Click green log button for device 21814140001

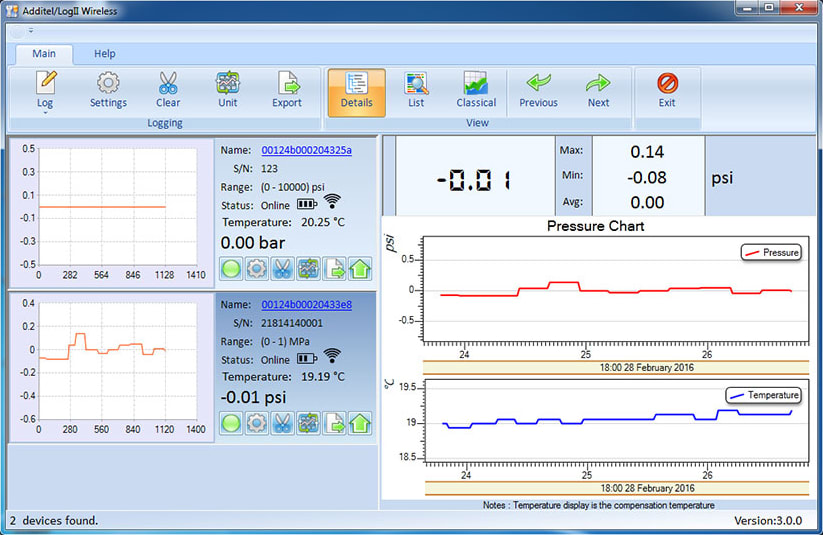tap(231, 423)
